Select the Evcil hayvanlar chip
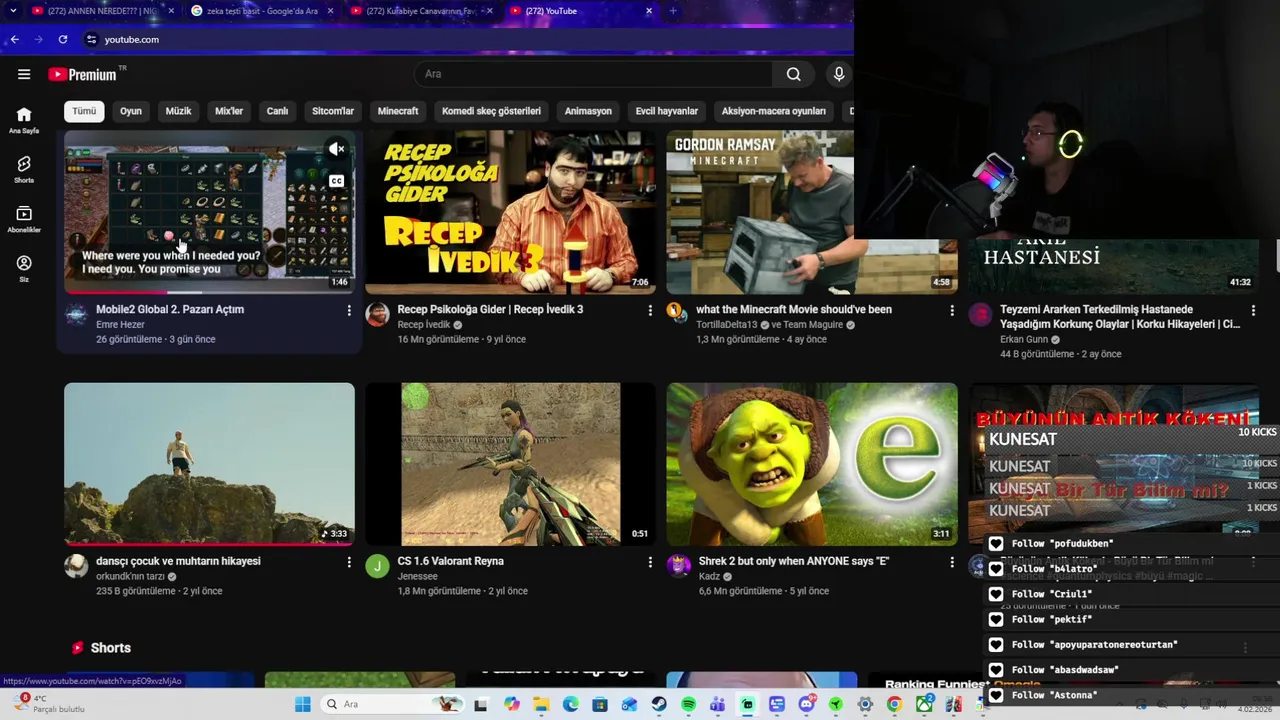The height and width of the screenshot is (720, 1280). point(667,111)
